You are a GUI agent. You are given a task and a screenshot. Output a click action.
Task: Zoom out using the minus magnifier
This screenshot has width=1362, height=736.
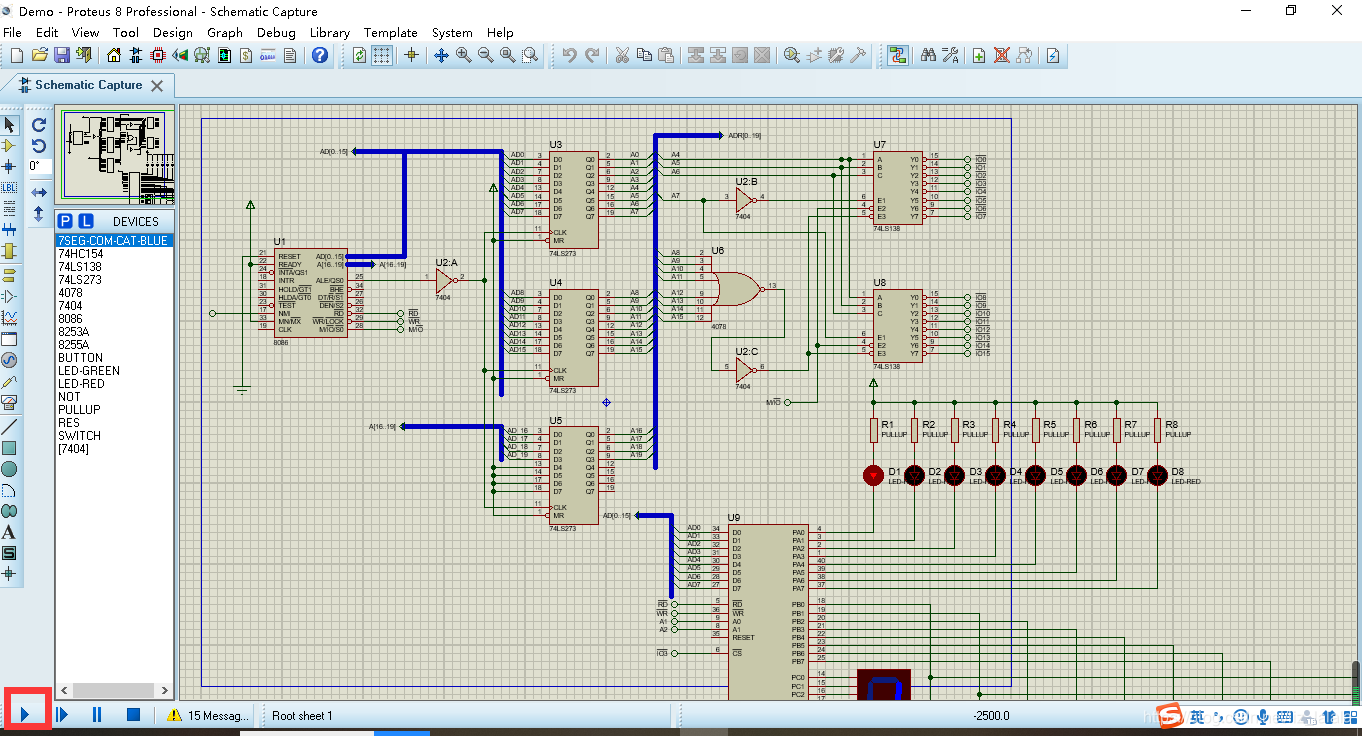[x=485, y=55]
